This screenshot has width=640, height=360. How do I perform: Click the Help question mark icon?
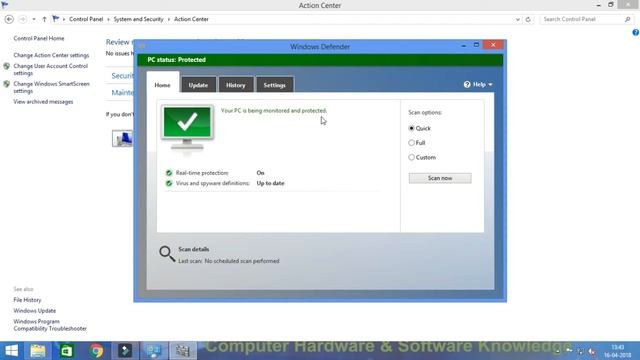467,84
